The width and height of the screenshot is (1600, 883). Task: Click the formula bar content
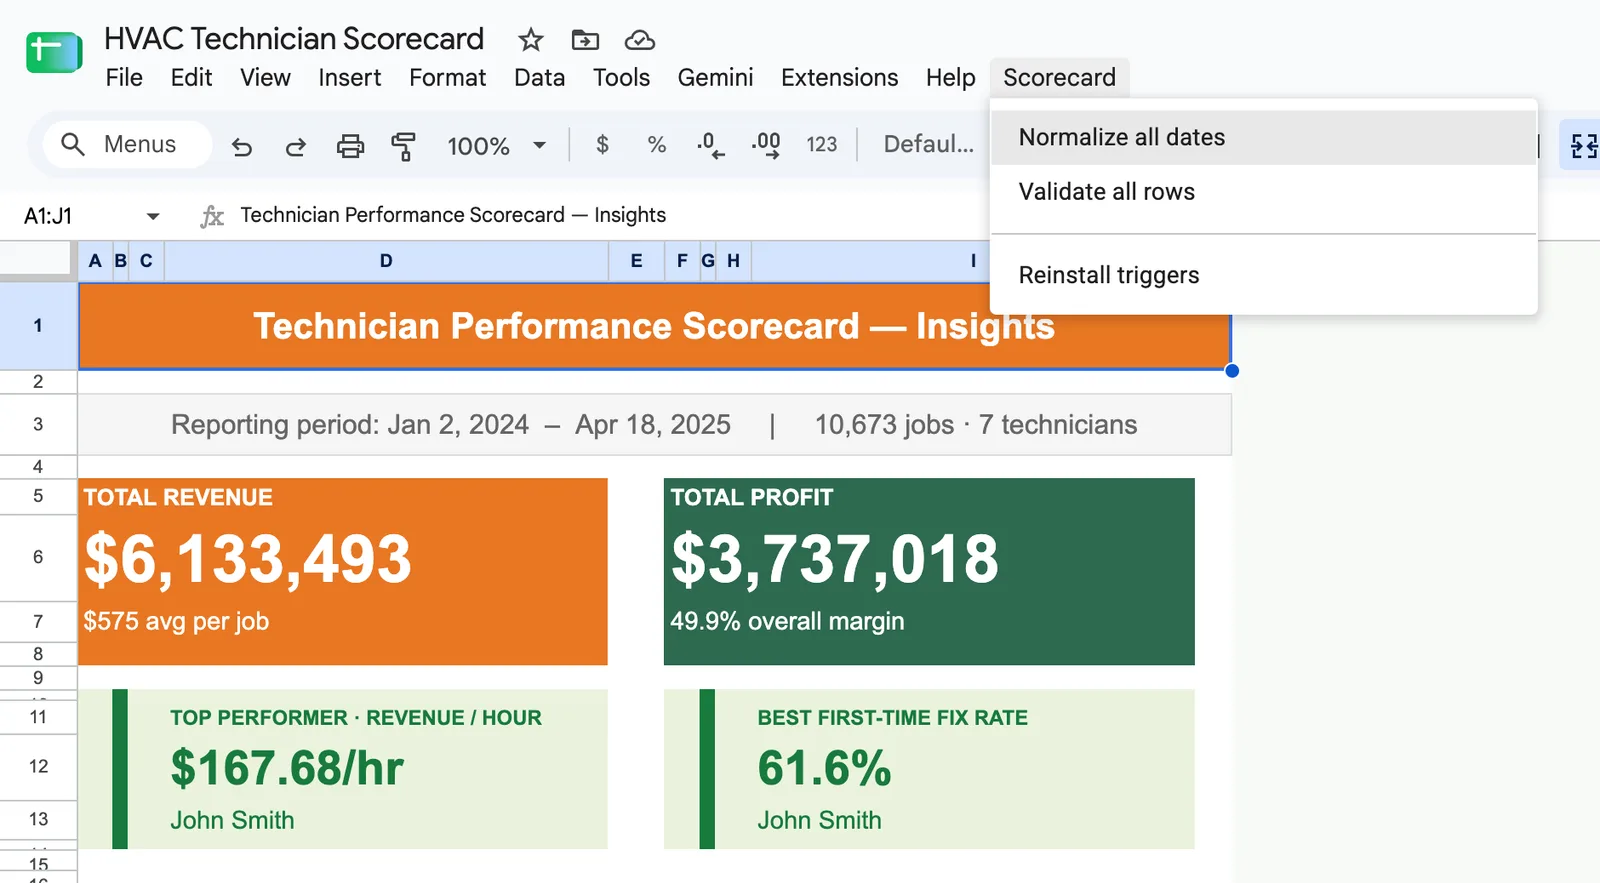pyautogui.click(x=453, y=216)
